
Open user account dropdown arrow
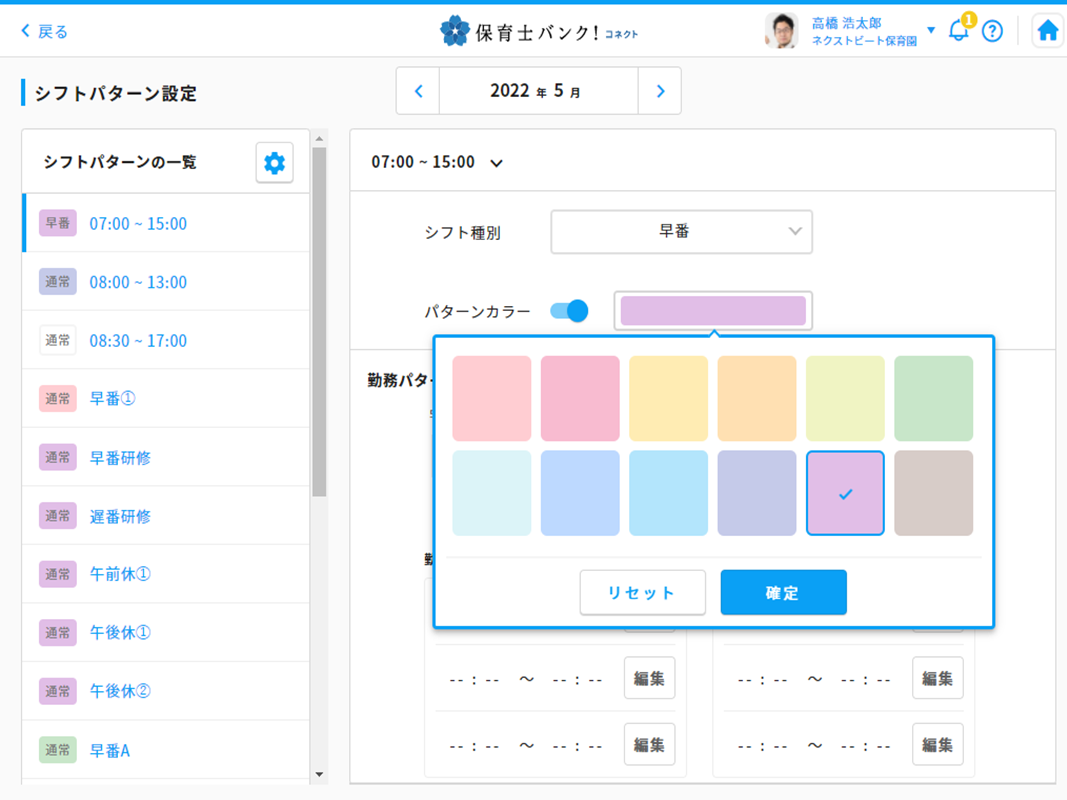(x=931, y=30)
